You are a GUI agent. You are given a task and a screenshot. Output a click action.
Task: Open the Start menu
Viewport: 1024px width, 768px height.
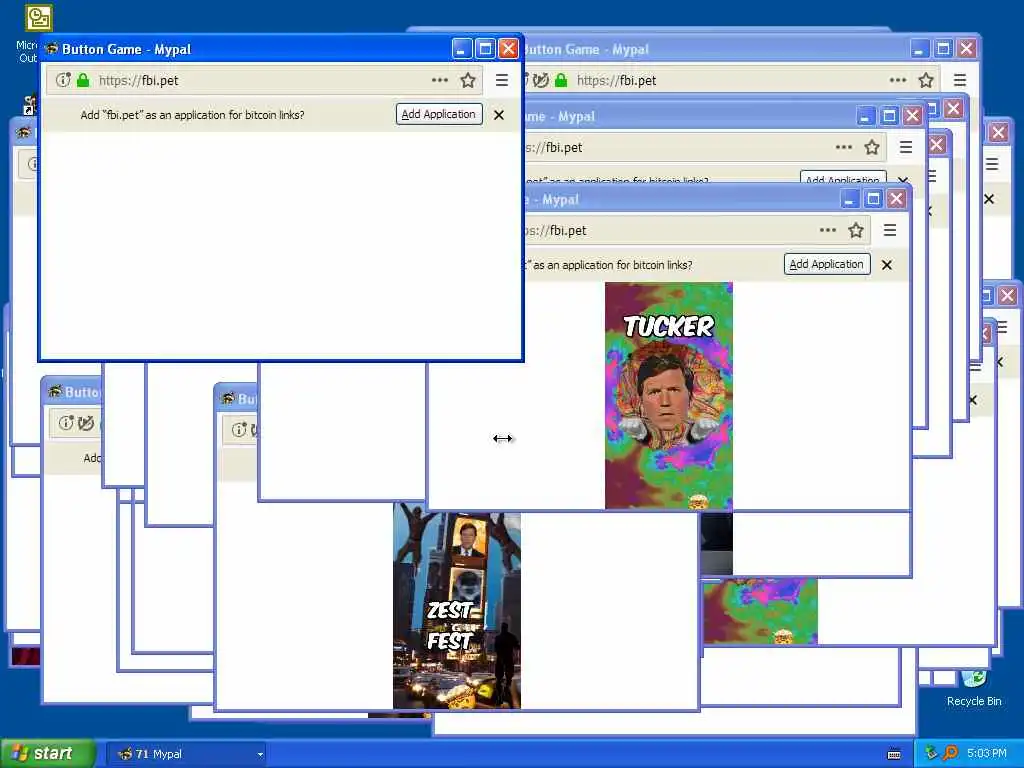48,753
